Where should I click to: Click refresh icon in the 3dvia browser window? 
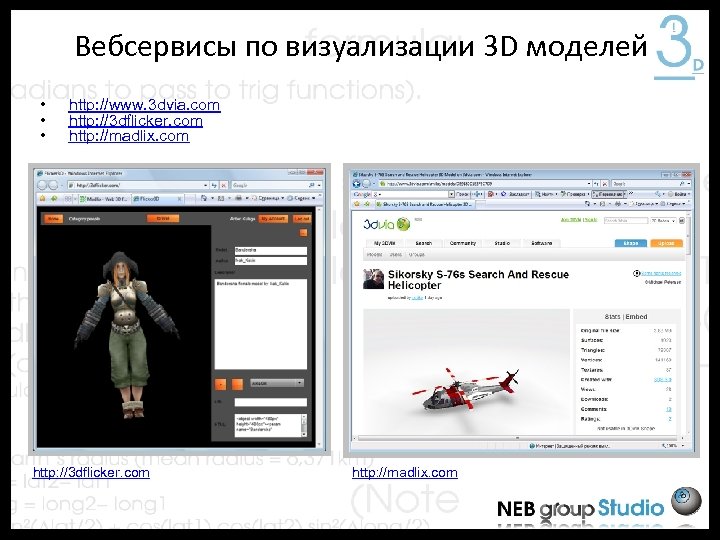(596, 183)
